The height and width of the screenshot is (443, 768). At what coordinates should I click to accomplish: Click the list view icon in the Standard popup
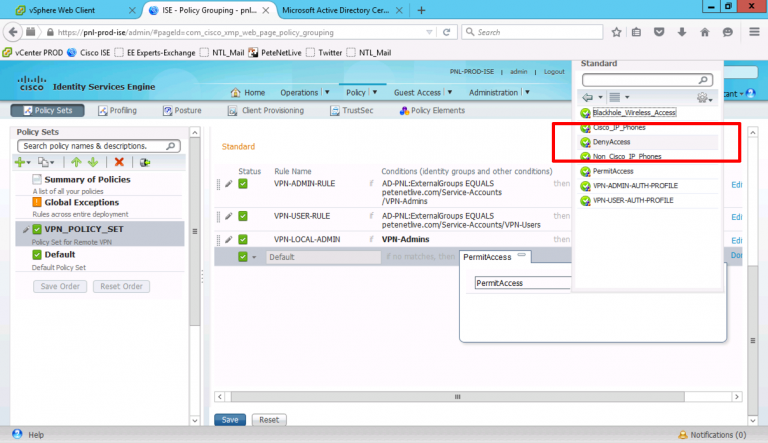(x=615, y=97)
